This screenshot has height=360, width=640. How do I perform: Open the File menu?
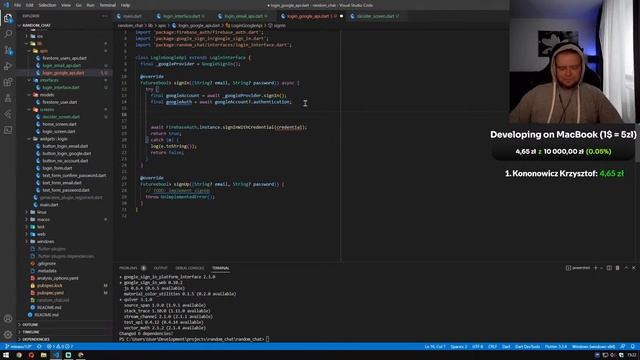pos(18,5)
